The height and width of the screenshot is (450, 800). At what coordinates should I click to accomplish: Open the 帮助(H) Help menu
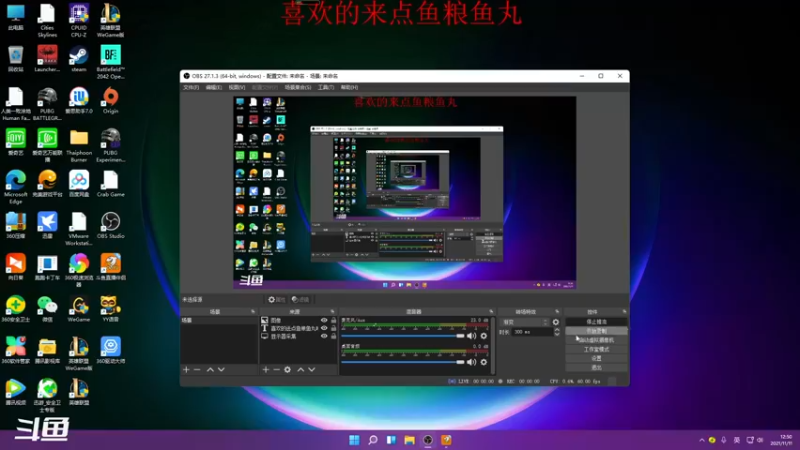[x=349, y=87]
